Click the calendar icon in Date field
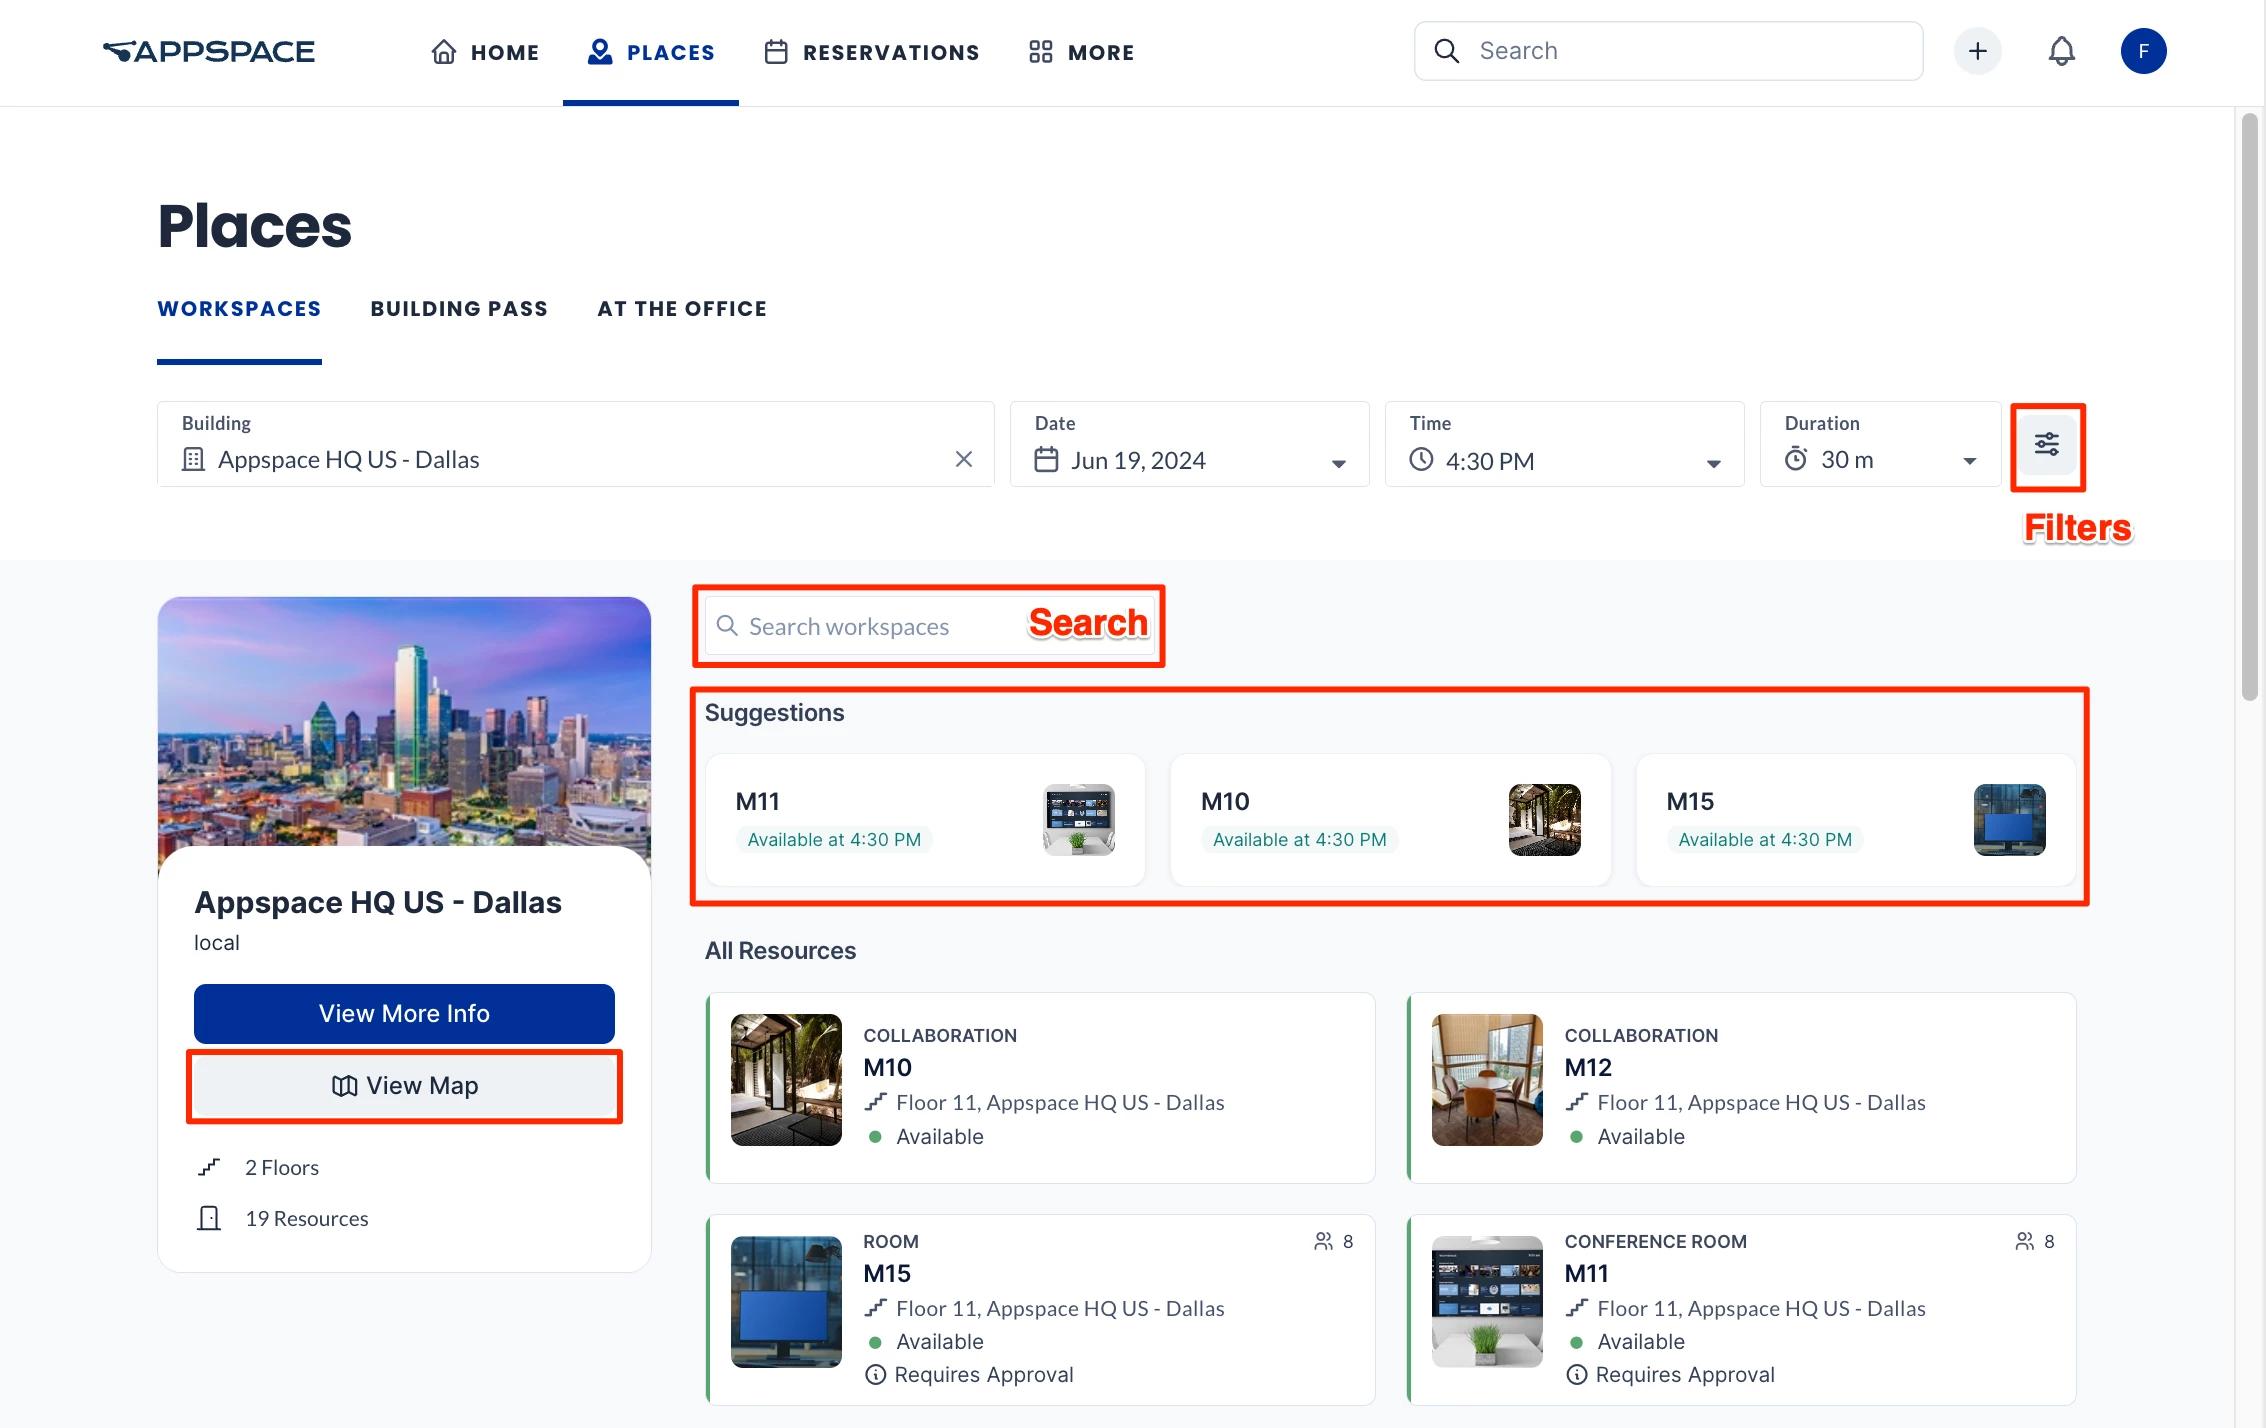 tap(1046, 460)
